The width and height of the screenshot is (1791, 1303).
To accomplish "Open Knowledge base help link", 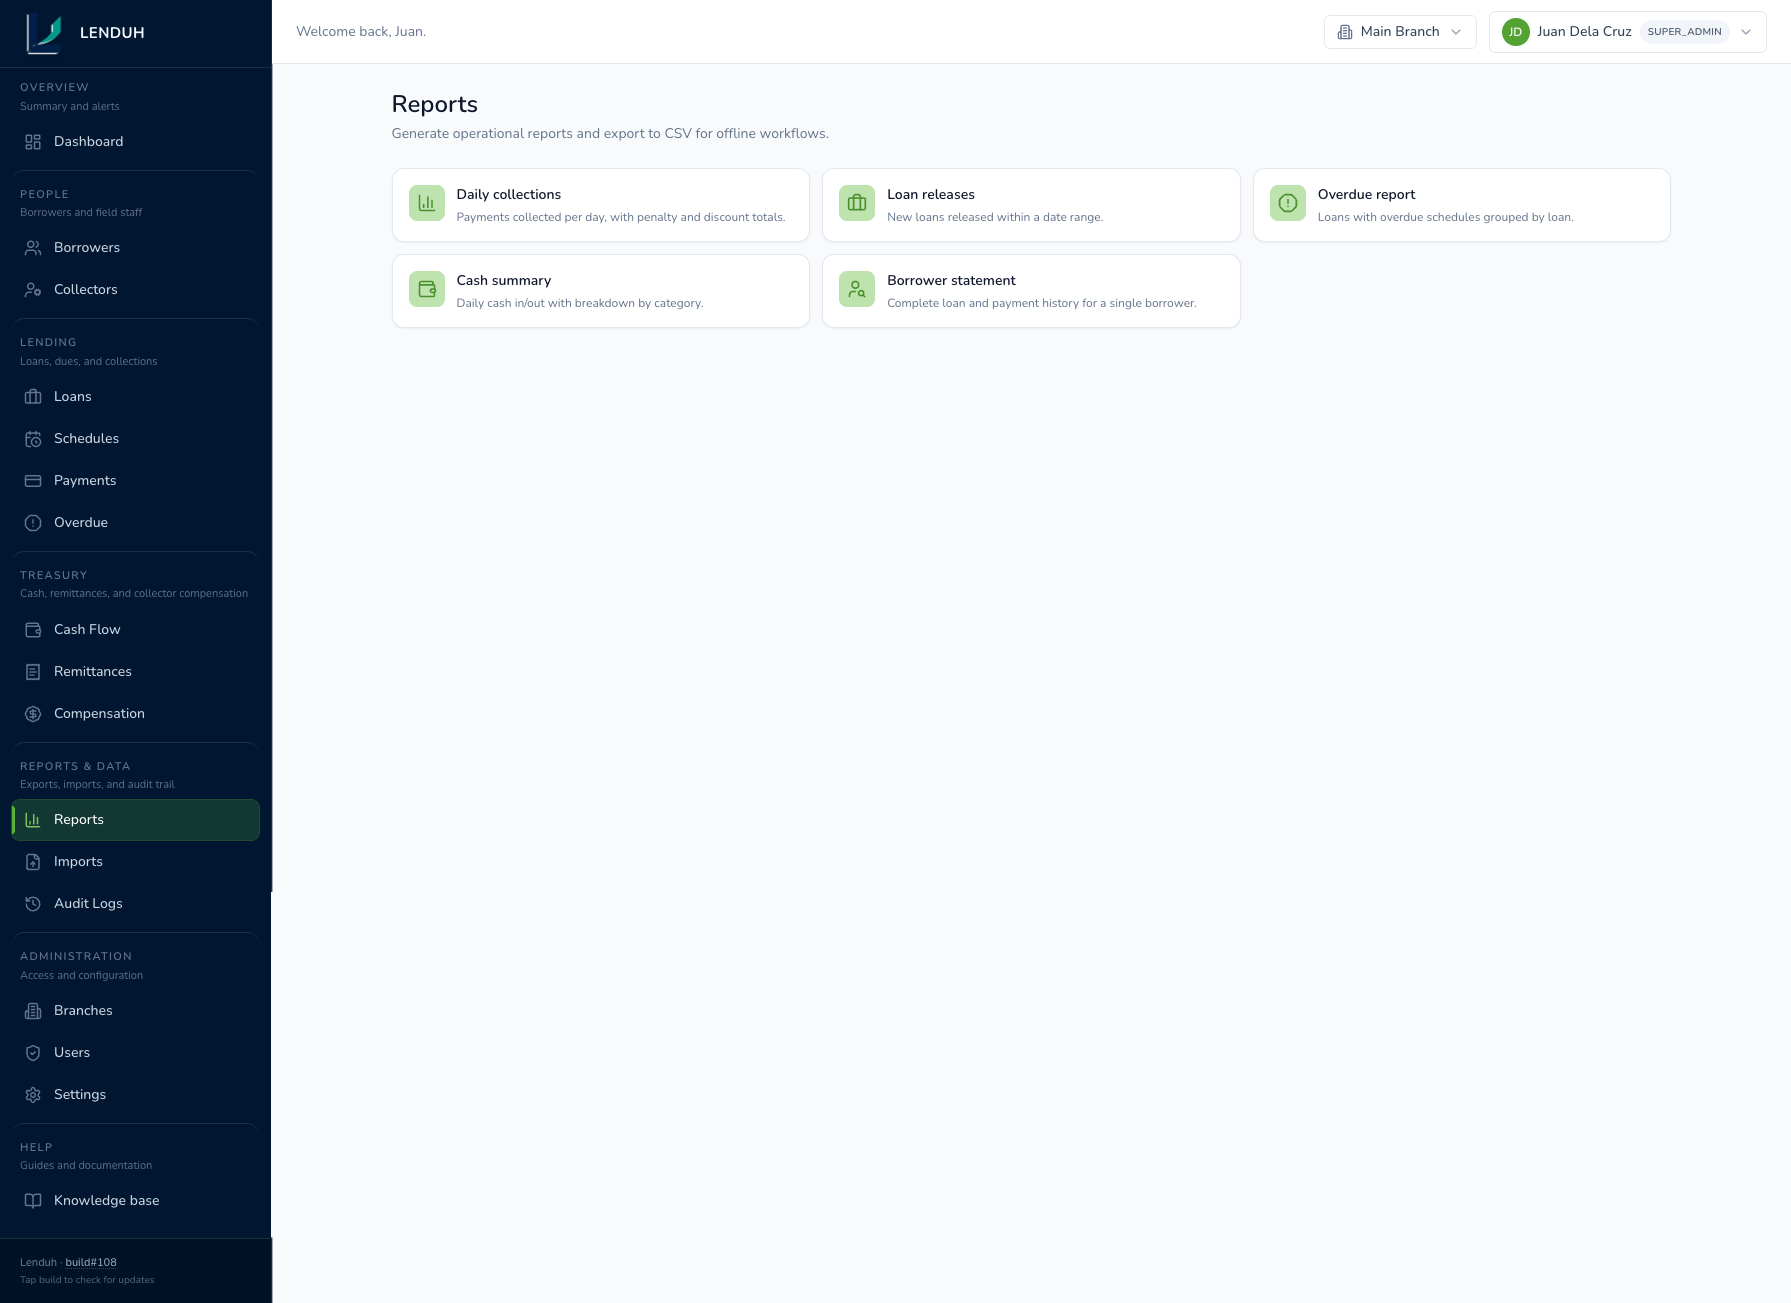I will pos(136,1201).
